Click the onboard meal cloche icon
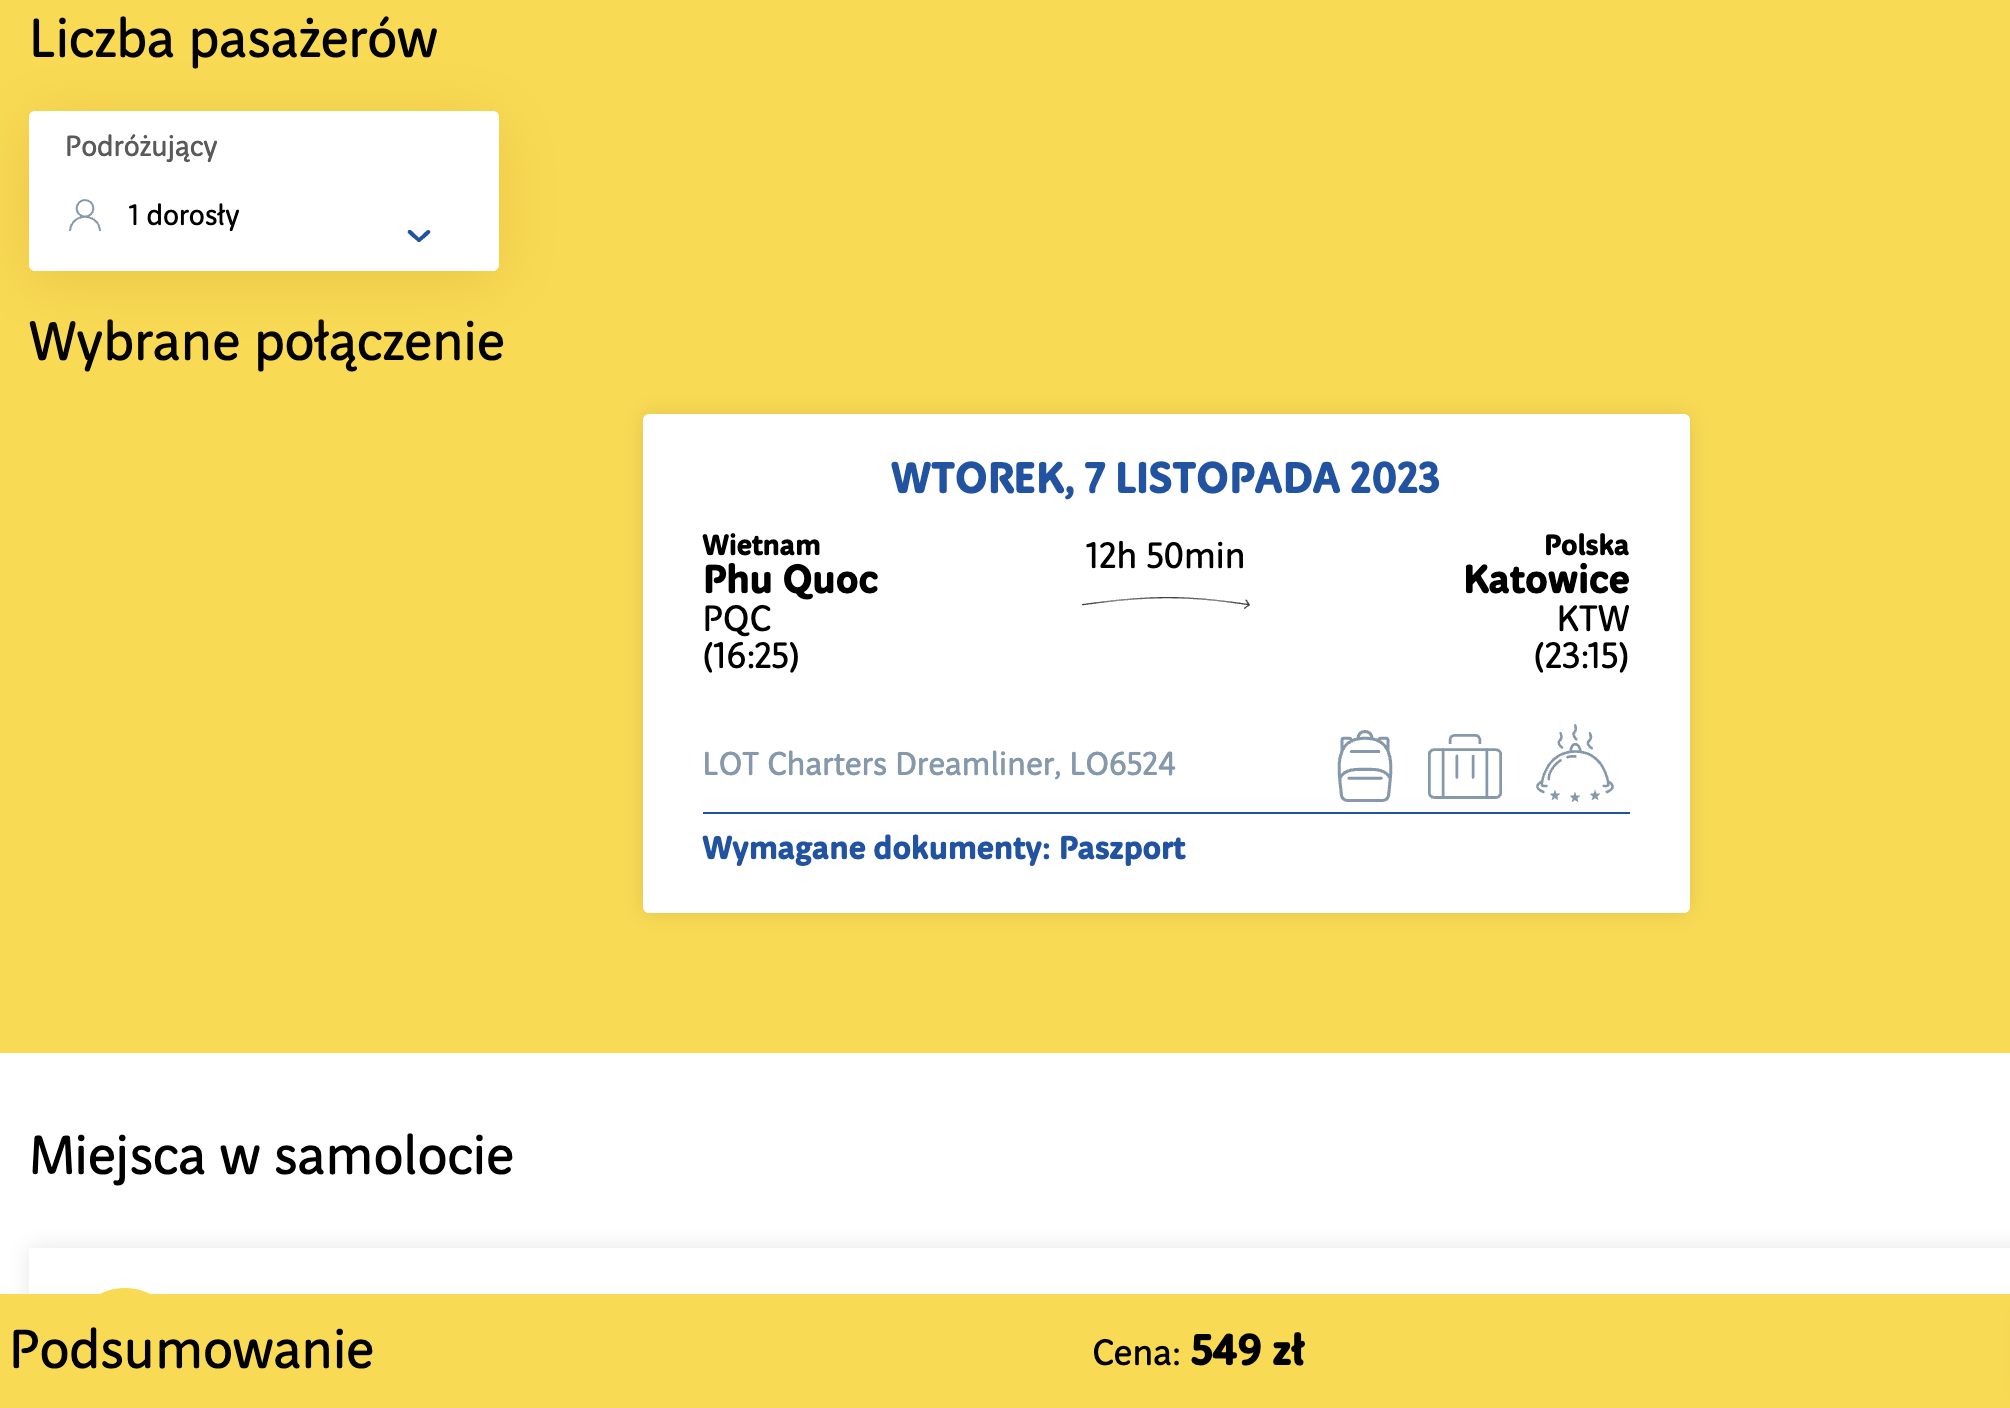This screenshot has height=1408, width=2010. pos(1575,764)
